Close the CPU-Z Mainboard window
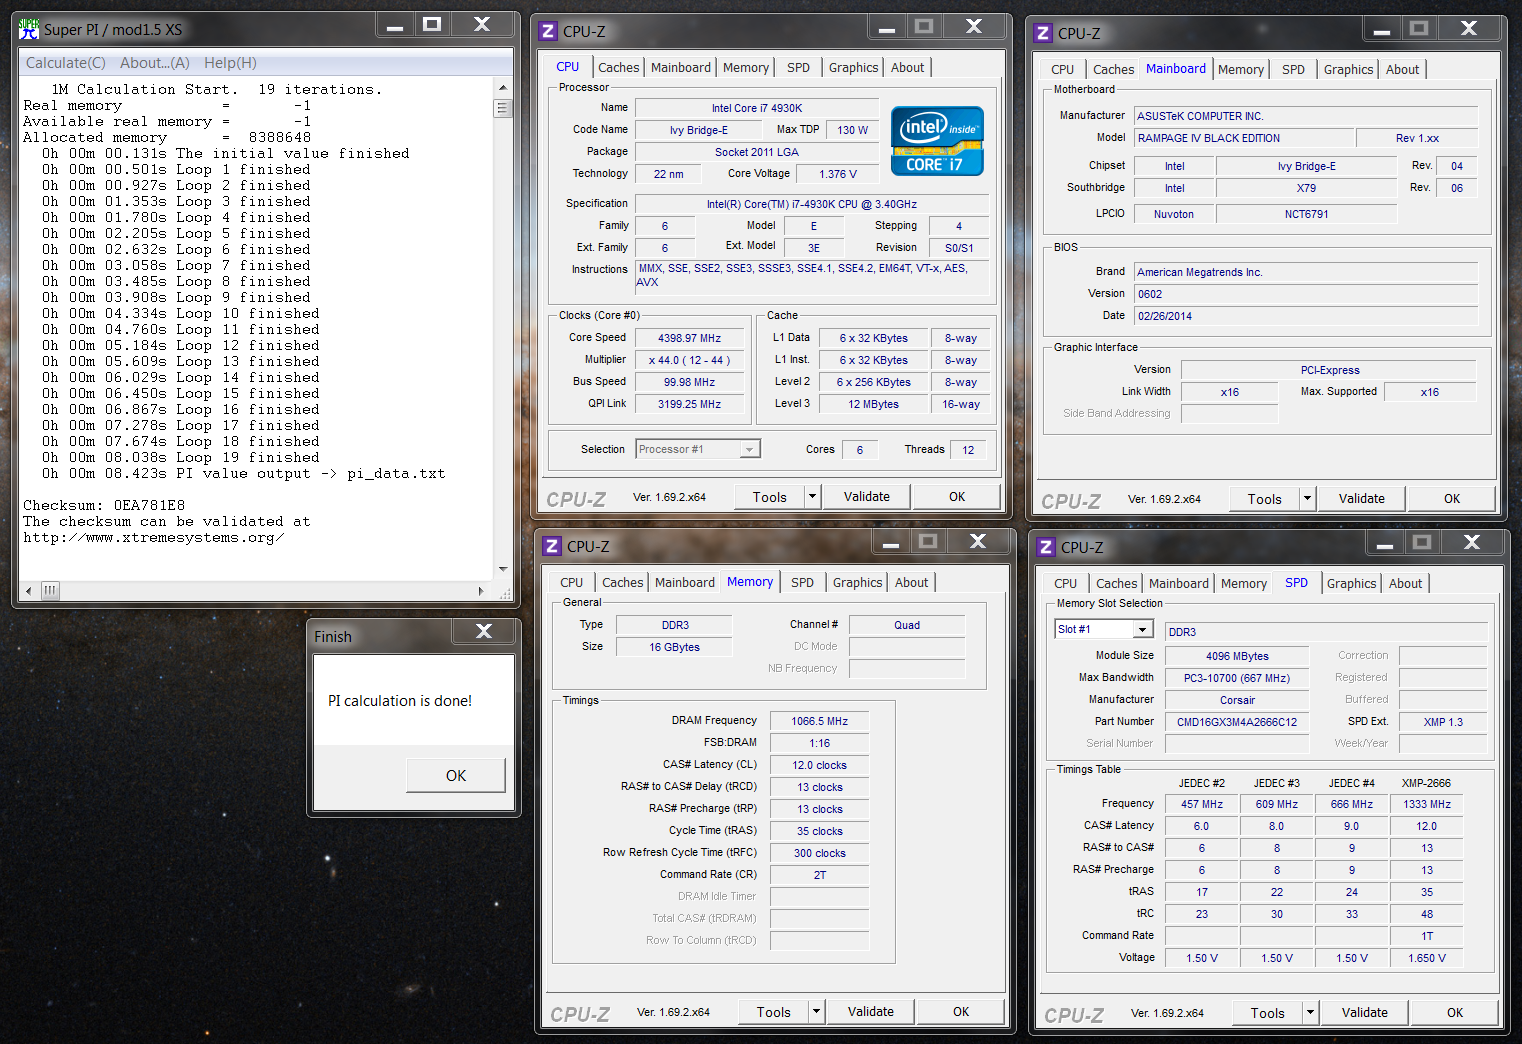 [1469, 29]
